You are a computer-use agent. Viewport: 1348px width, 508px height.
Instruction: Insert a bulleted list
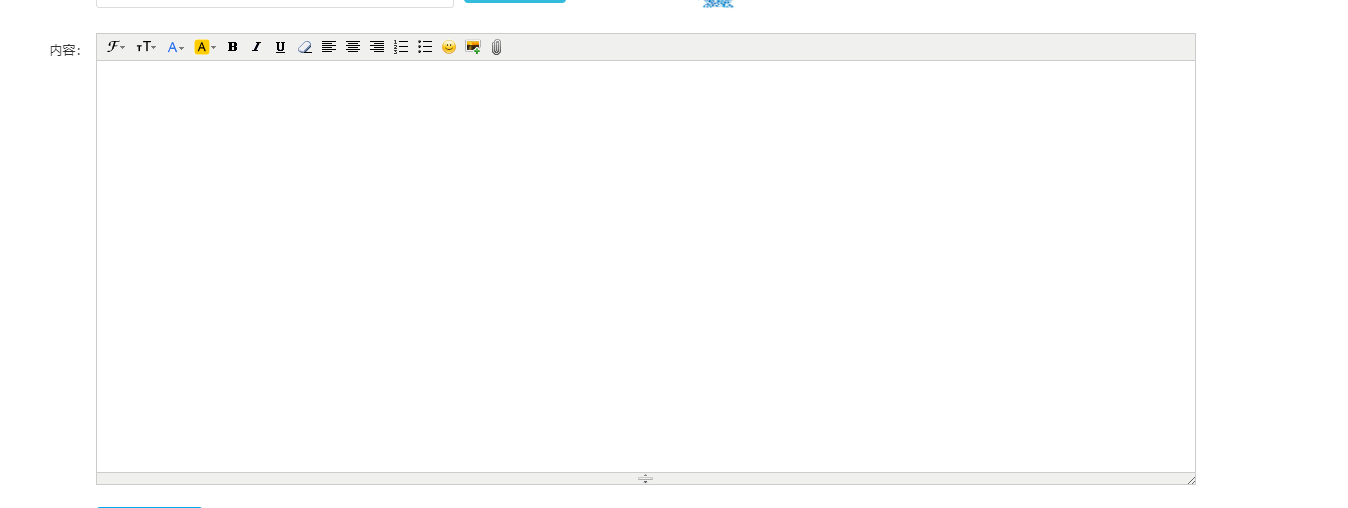(x=425, y=47)
